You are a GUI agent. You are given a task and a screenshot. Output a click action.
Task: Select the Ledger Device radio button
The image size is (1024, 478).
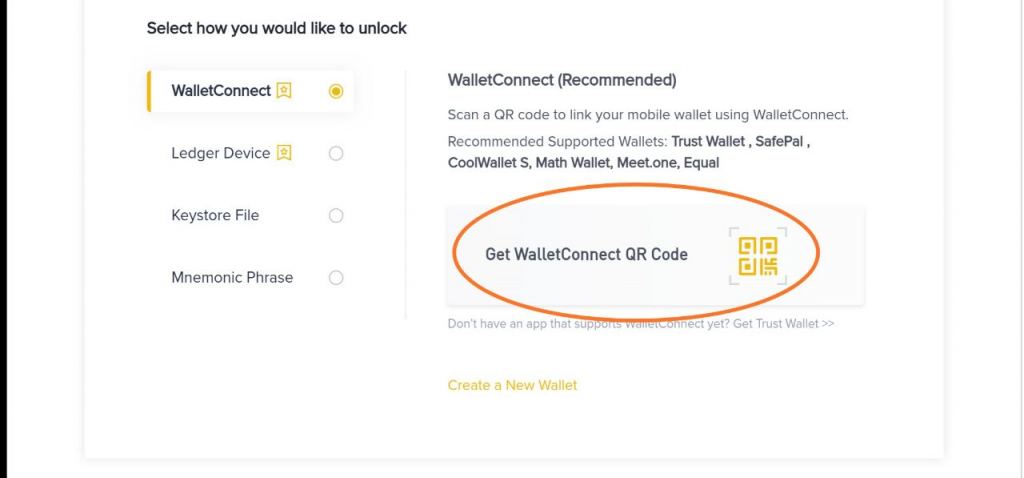click(x=336, y=153)
